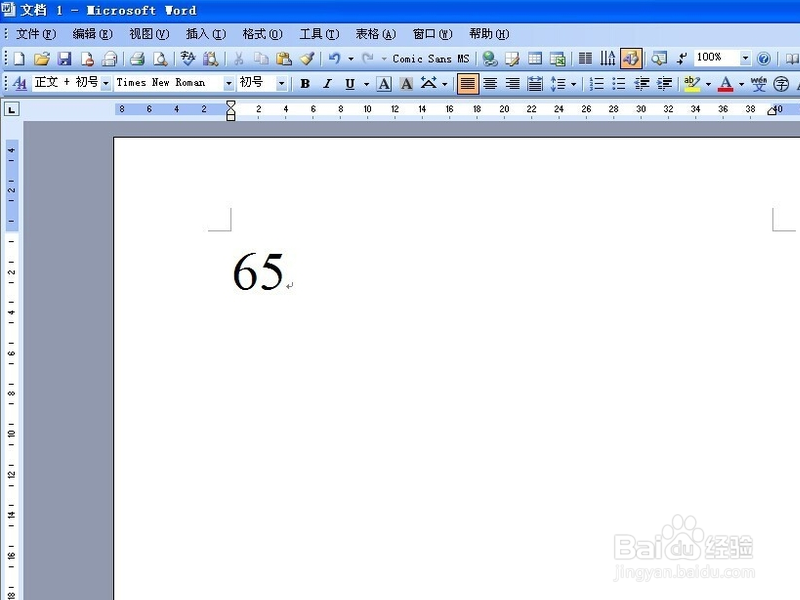
Task: Toggle the highlighted Drawing toolbar button
Action: [x=631, y=59]
